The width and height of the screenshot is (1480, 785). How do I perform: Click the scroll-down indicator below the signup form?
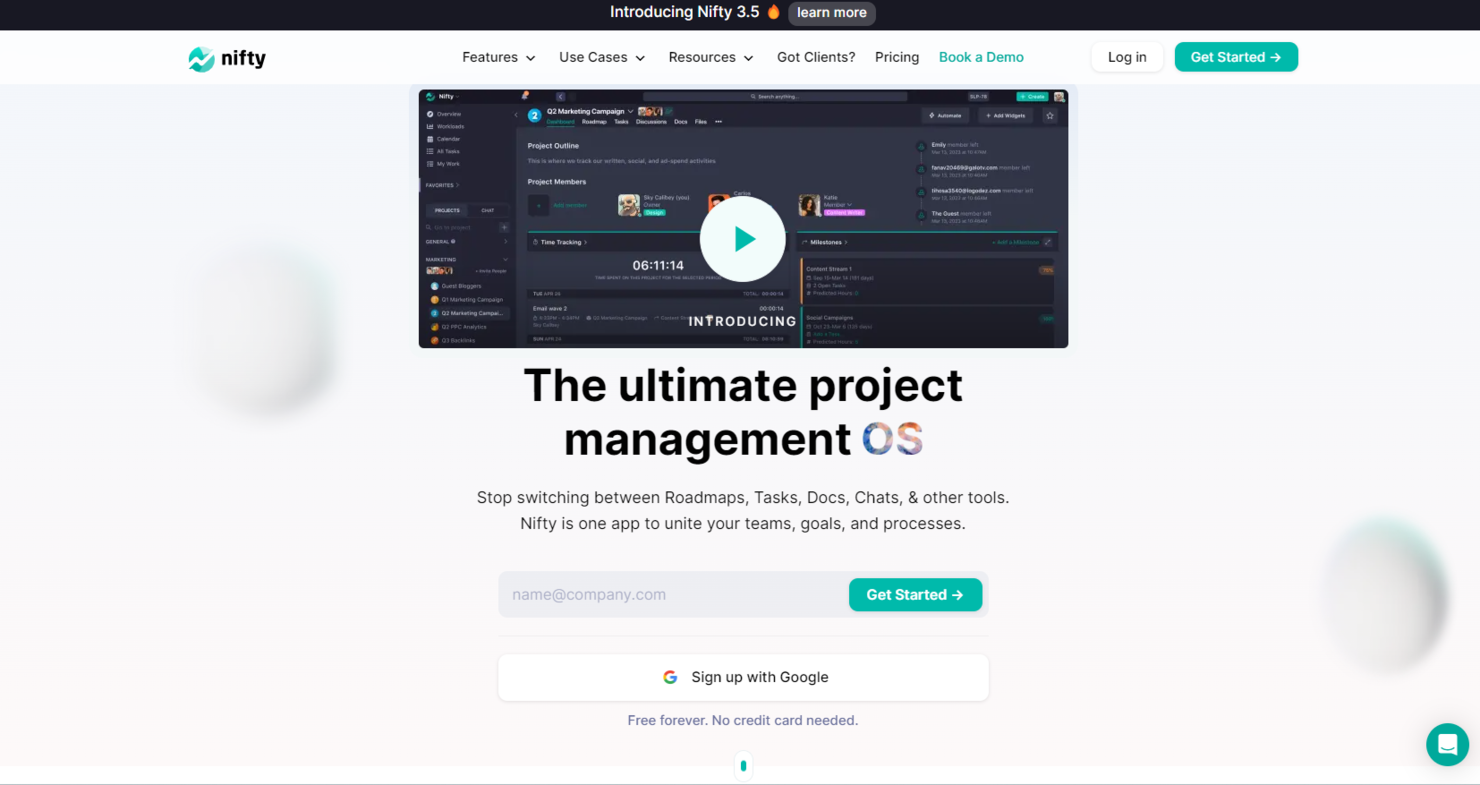pyautogui.click(x=743, y=766)
